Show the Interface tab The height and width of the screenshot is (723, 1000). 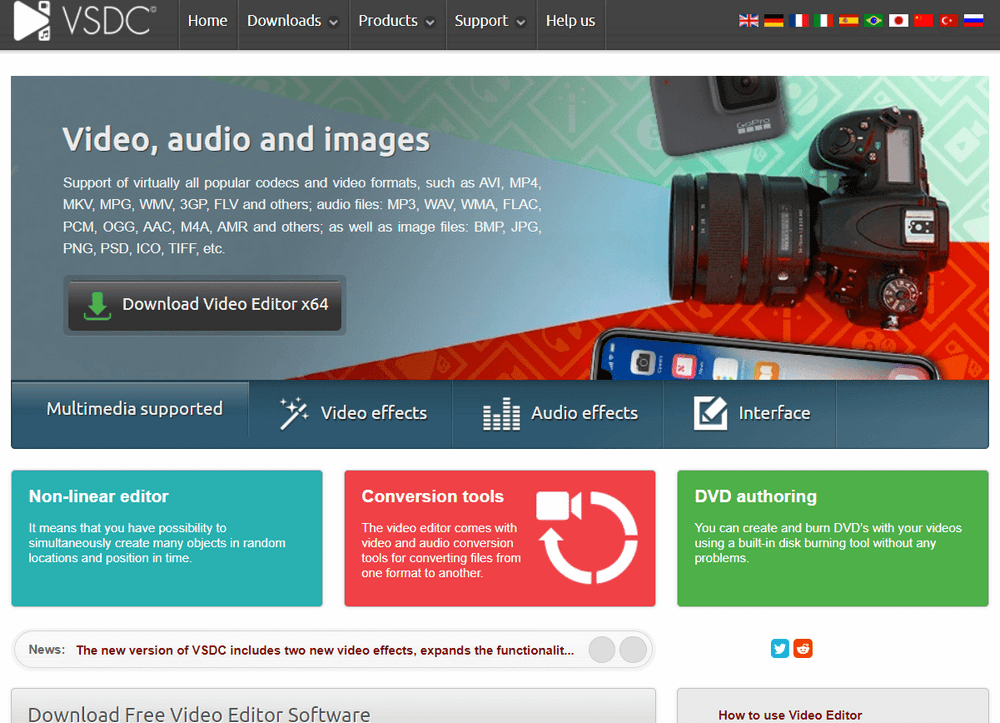(752, 413)
